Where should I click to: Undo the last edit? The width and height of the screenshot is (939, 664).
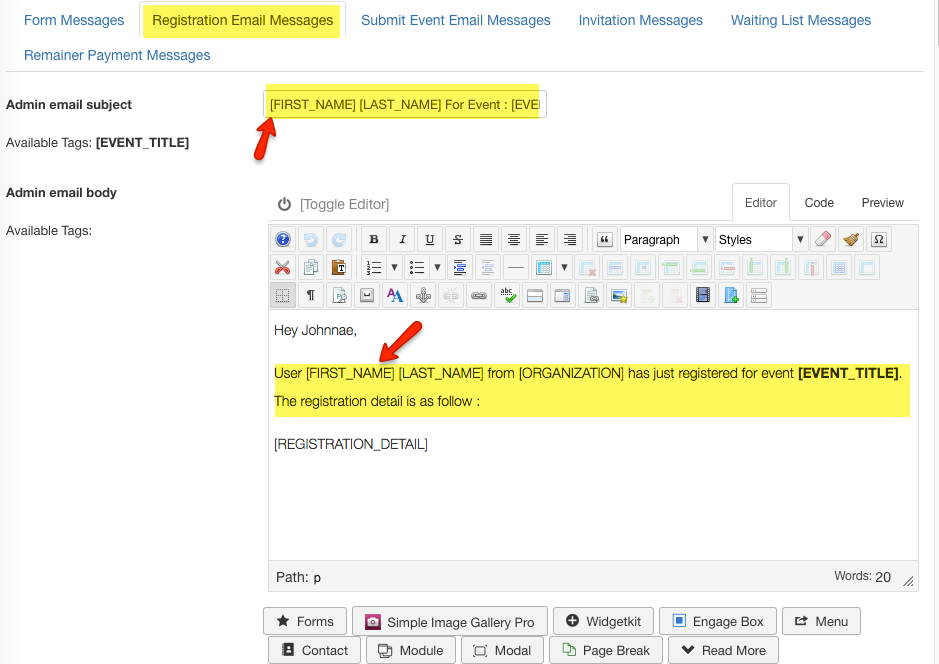309,239
